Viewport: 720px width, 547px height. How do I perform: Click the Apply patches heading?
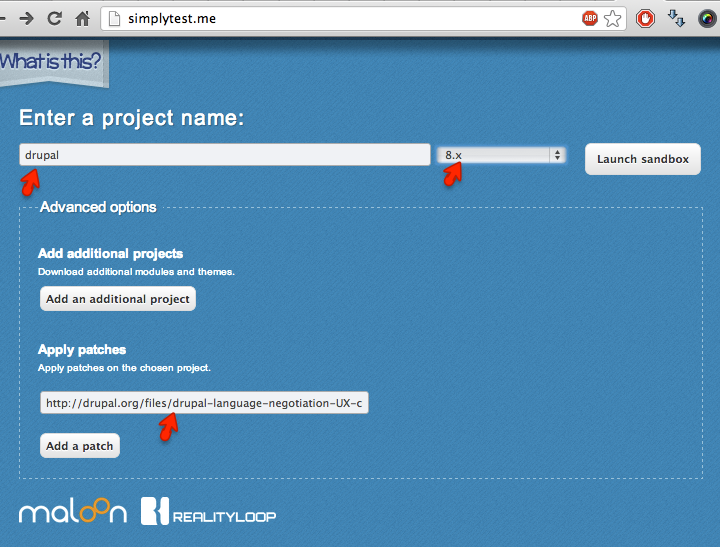[x=82, y=350]
